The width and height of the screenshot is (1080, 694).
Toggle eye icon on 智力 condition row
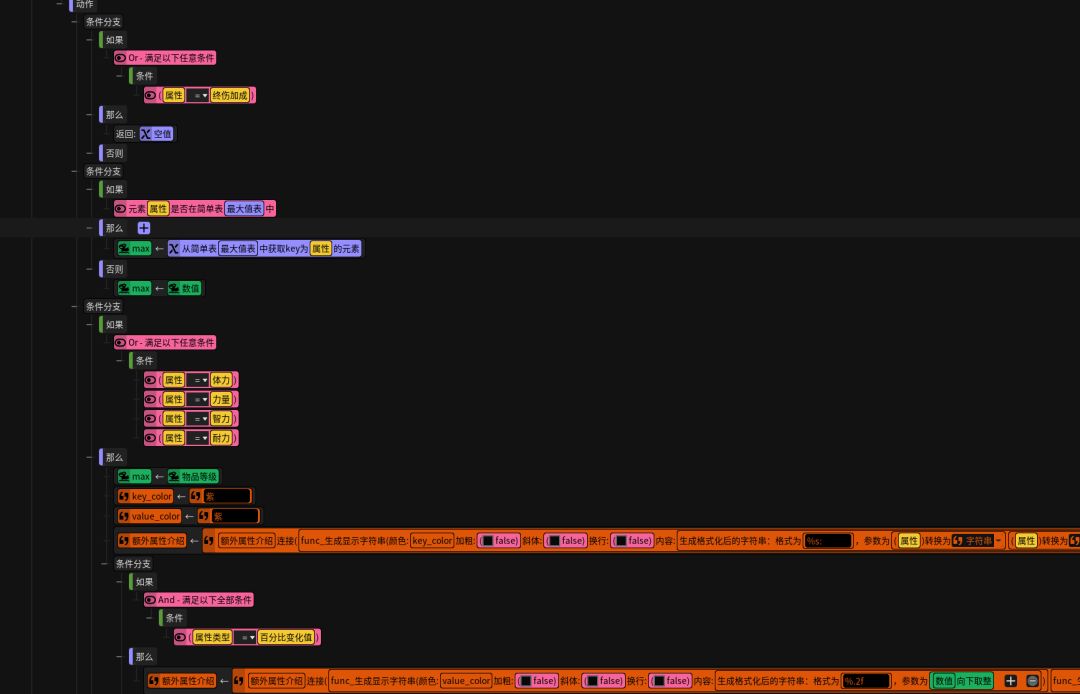click(150, 419)
